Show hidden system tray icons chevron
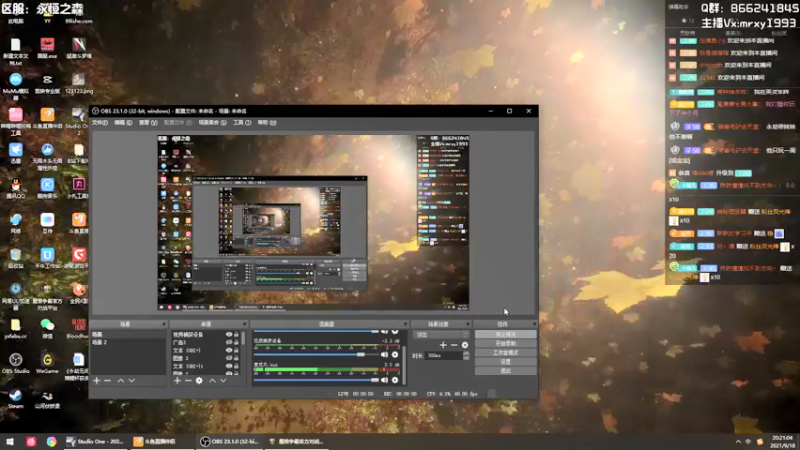 [x=738, y=442]
